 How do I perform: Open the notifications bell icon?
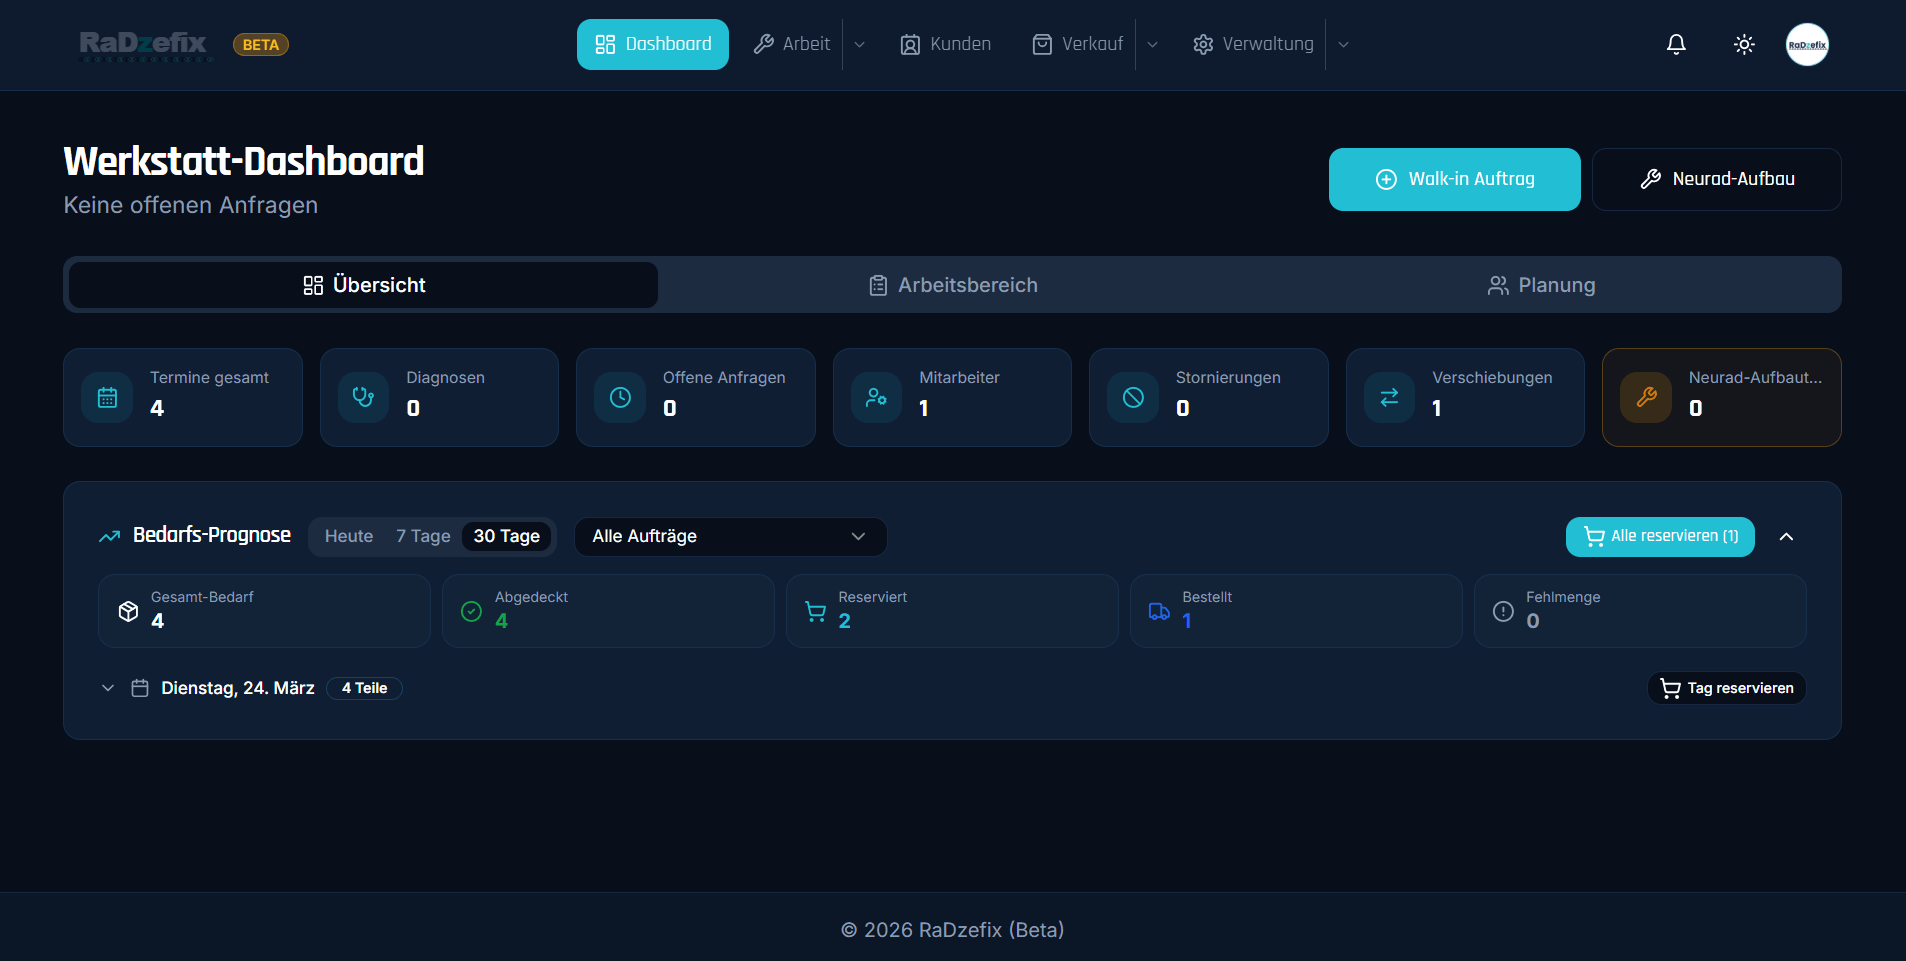(x=1675, y=44)
